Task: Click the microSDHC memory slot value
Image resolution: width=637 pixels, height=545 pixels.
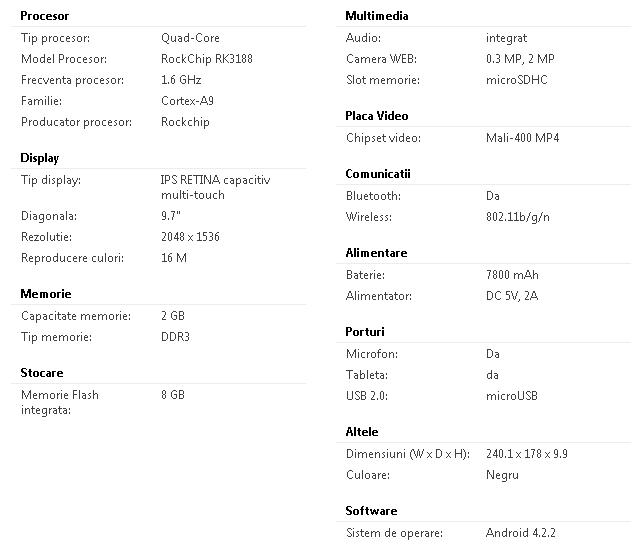Action: point(516,80)
